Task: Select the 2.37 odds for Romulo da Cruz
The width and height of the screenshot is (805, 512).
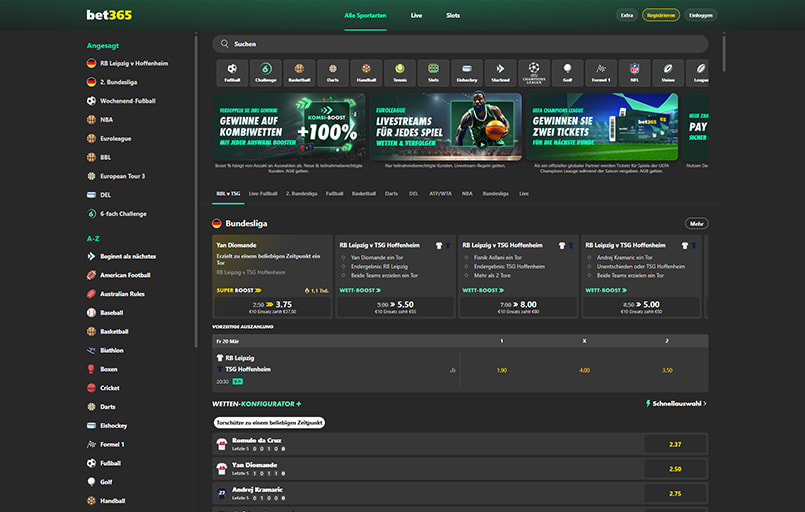Action: 675,444
